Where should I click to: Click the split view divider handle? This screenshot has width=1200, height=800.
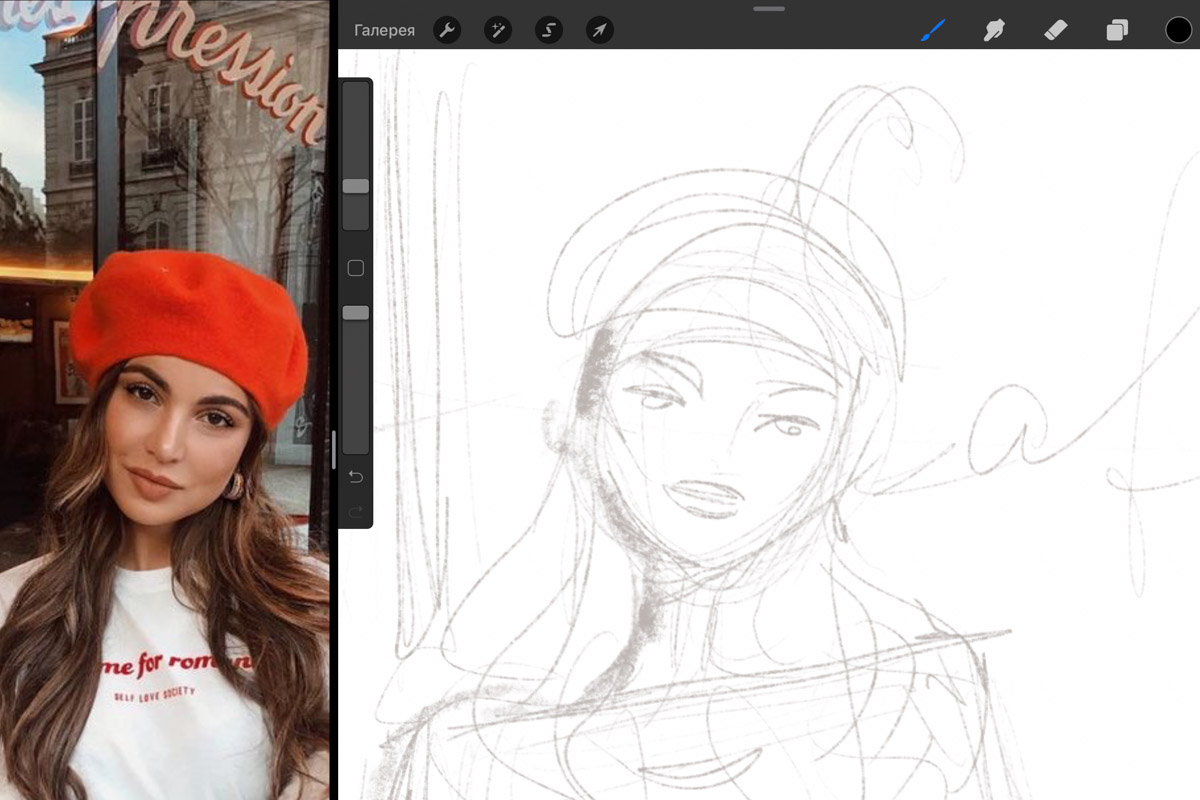pyautogui.click(x=333, y=450)
